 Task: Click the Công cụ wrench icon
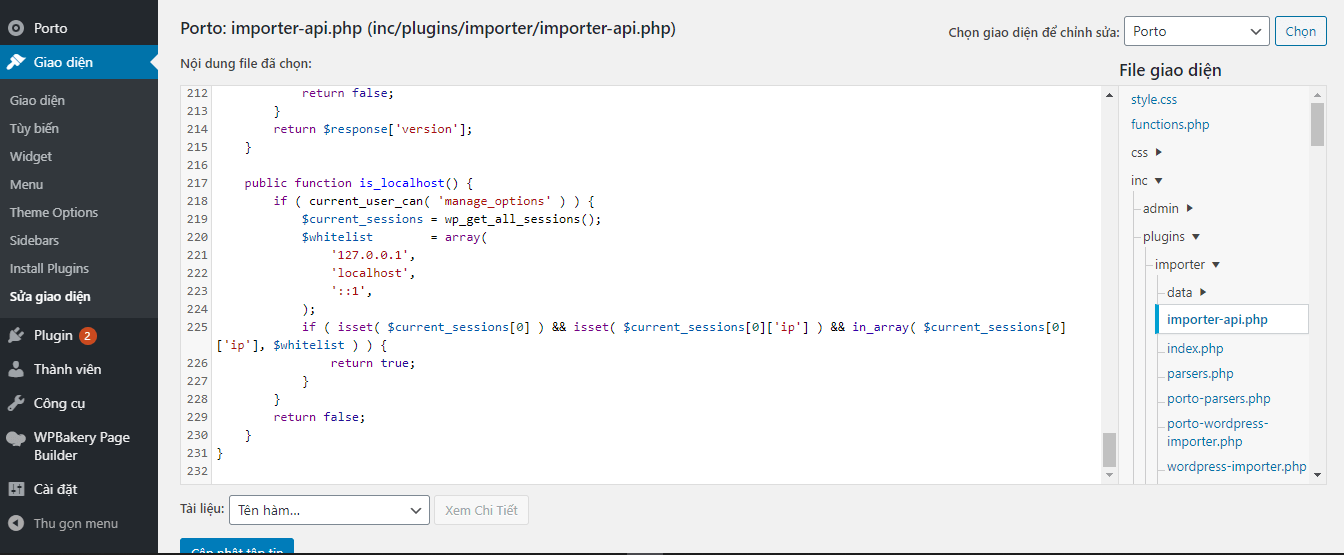pos(16,403)
